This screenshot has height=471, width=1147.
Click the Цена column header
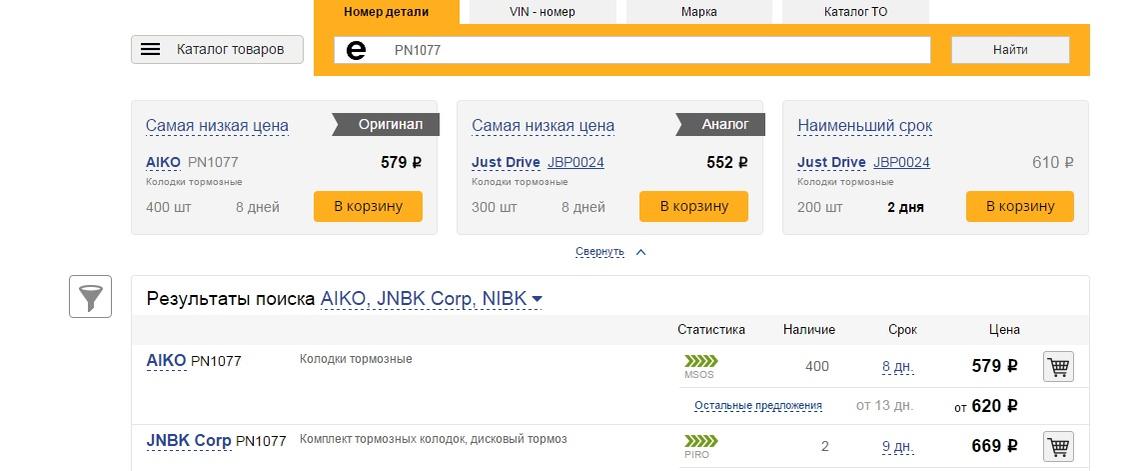[1004, 330]
